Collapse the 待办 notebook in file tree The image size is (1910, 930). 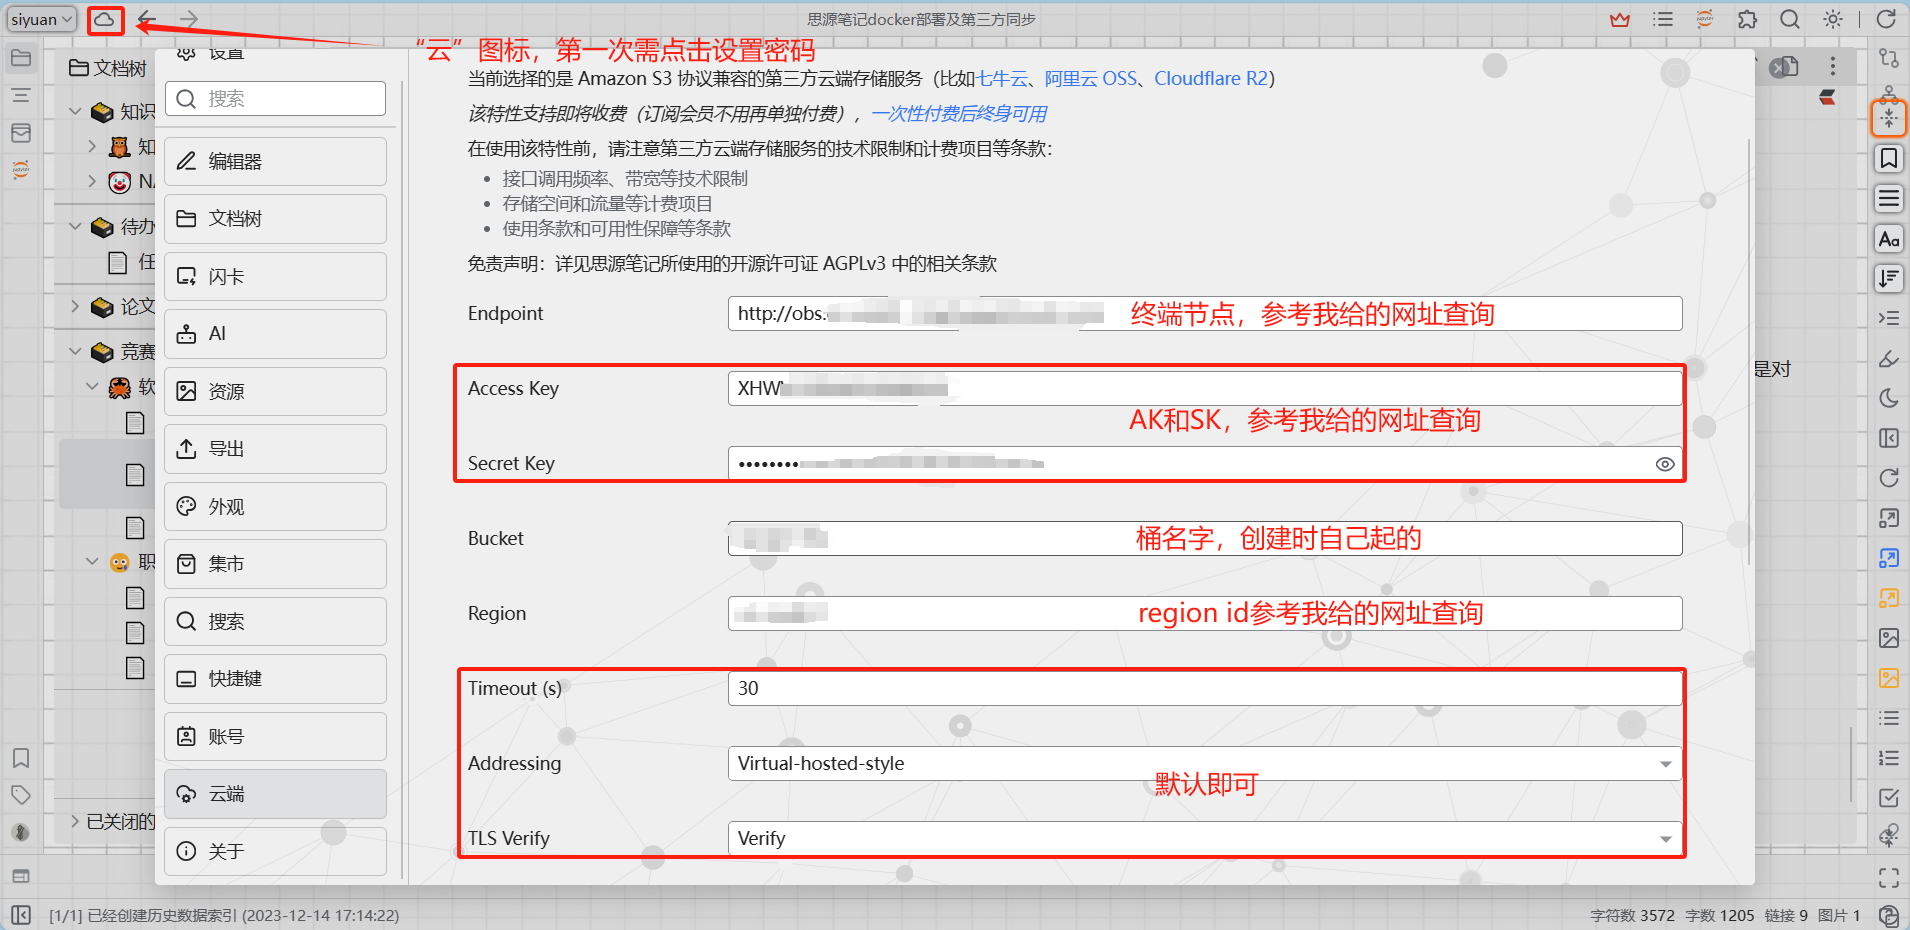(75, 226)
